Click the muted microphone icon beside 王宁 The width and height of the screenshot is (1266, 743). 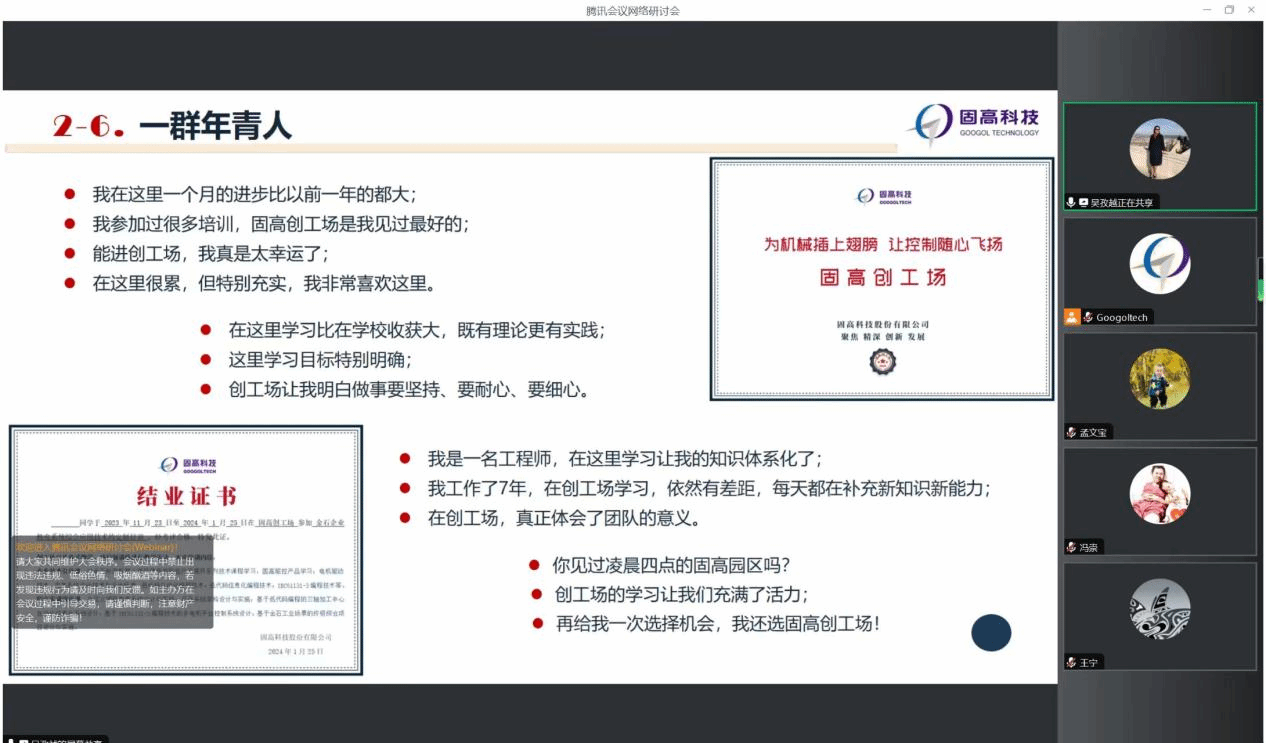(1071, 662)
